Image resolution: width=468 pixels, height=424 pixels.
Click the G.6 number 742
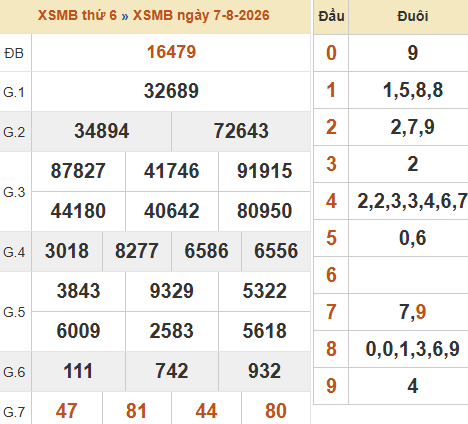pyautogui.click(x=171, y=371)
